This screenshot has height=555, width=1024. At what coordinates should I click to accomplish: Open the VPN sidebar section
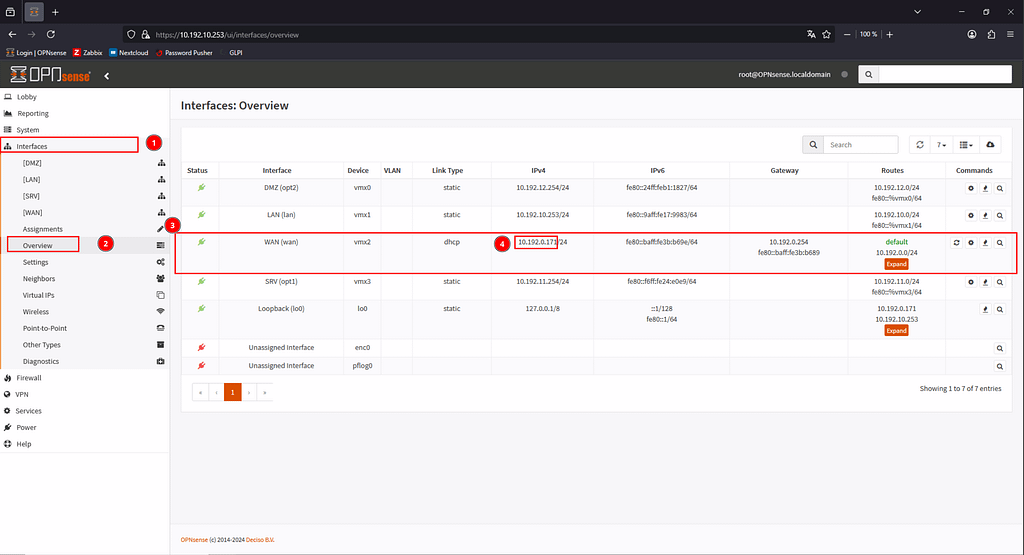(x=22, y=394)
